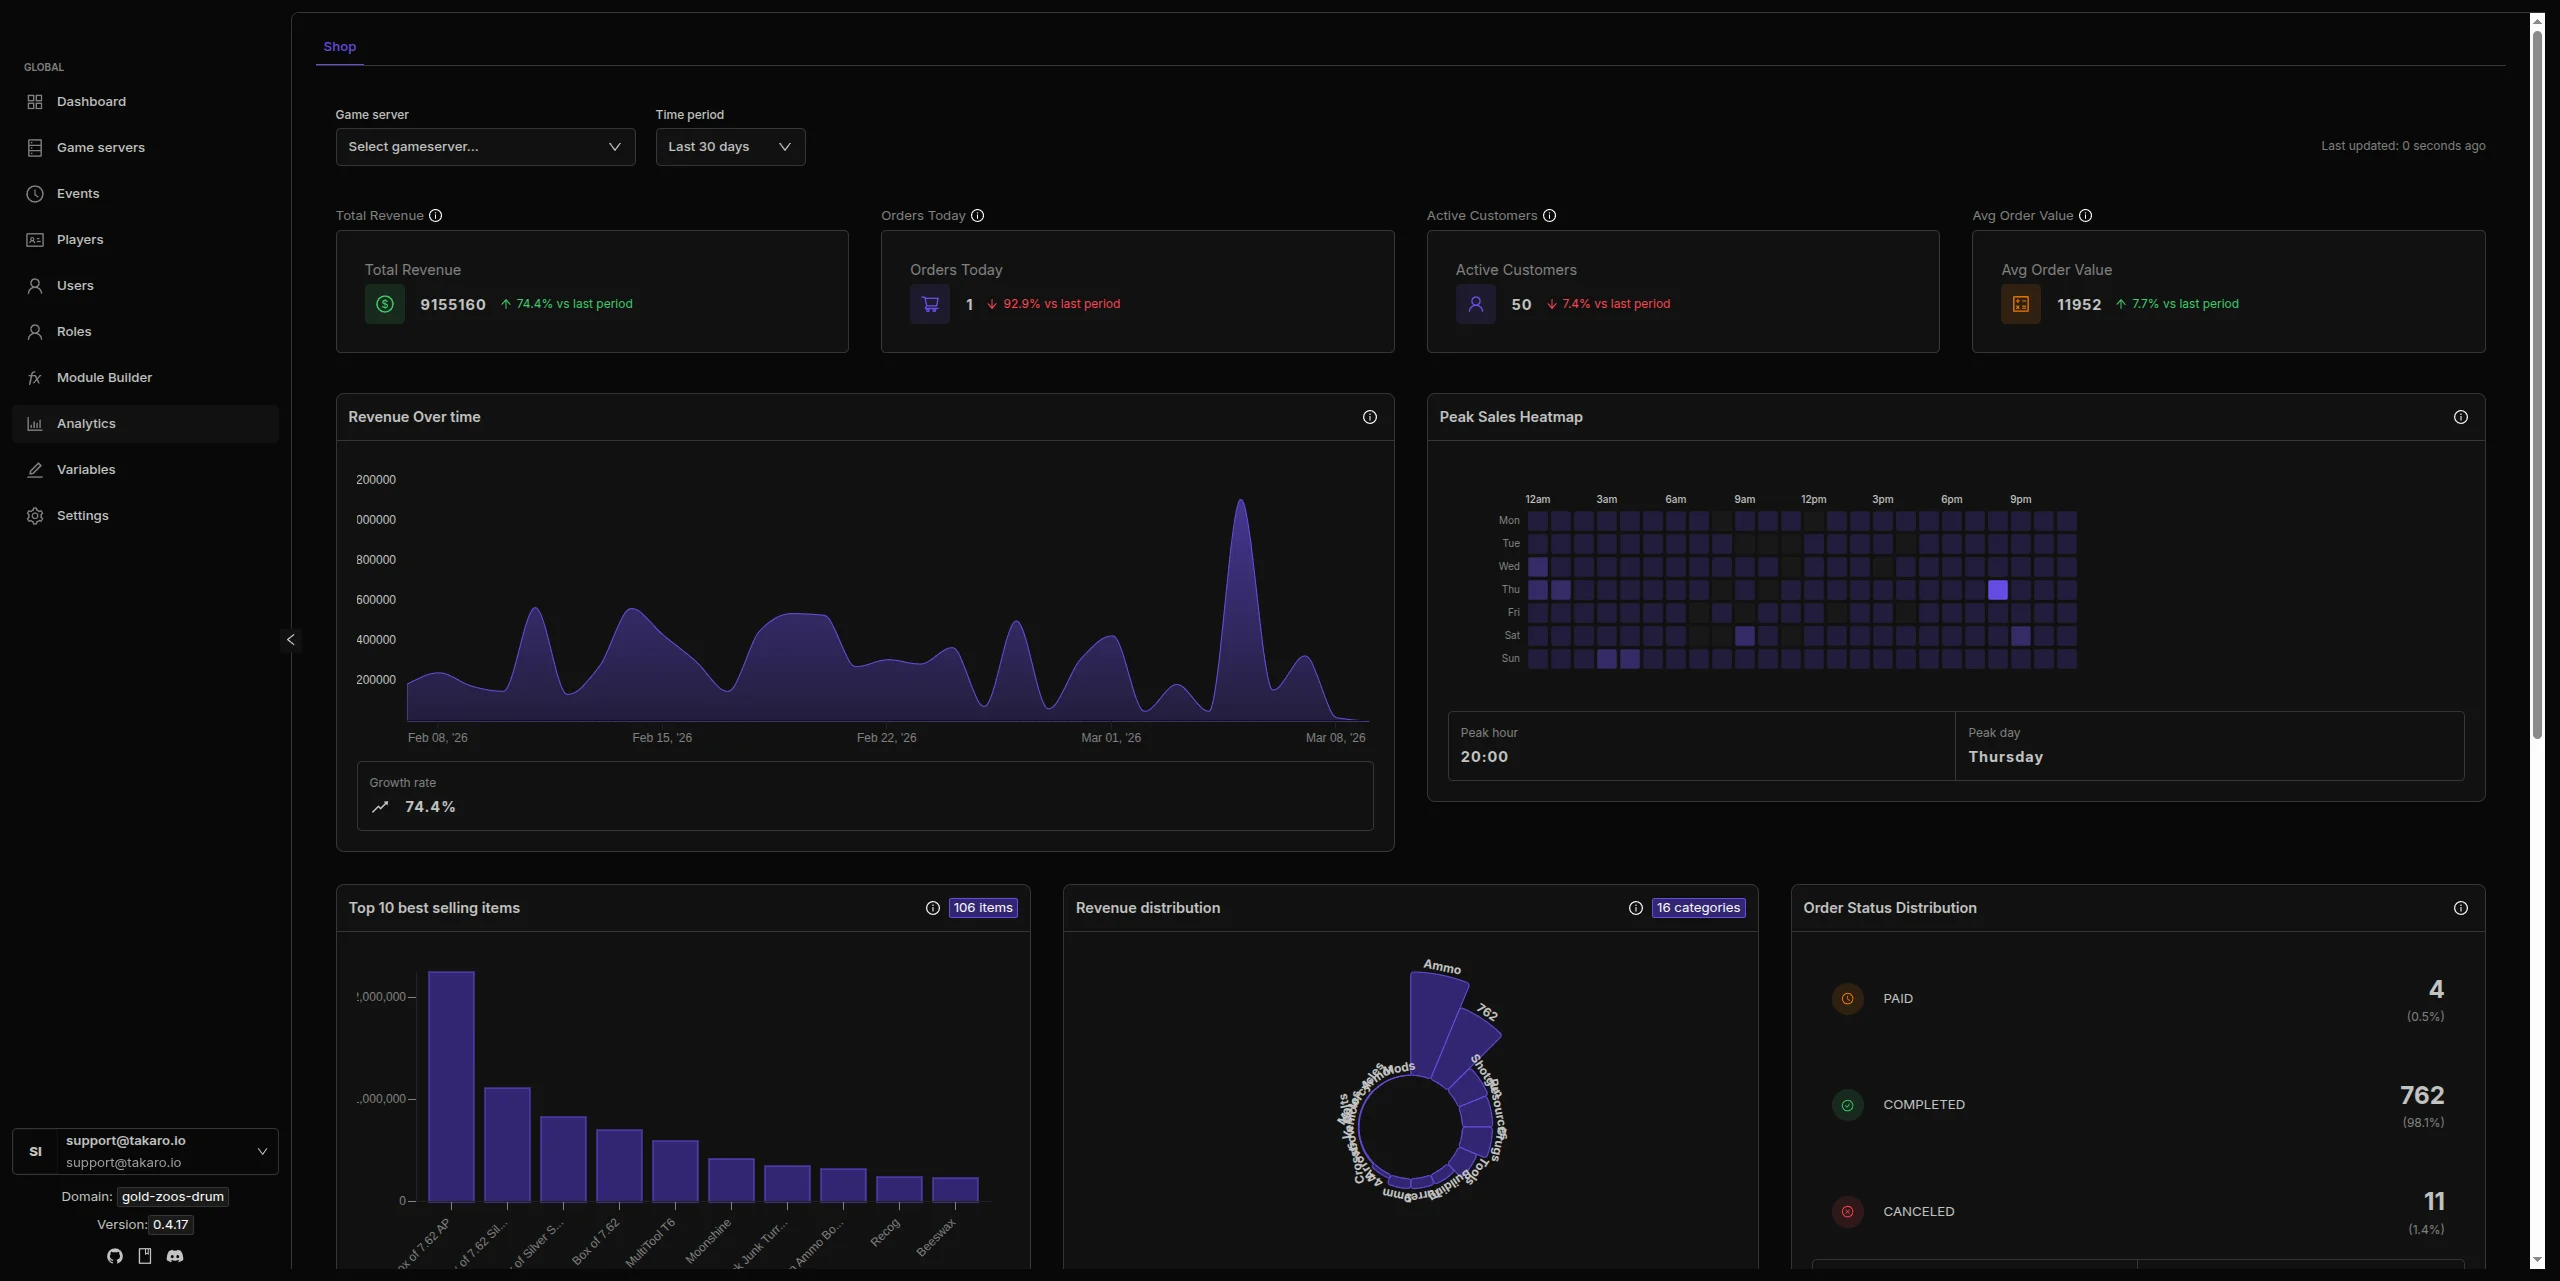Expand the support@takaro.io account menu

tap(262, 1151)
